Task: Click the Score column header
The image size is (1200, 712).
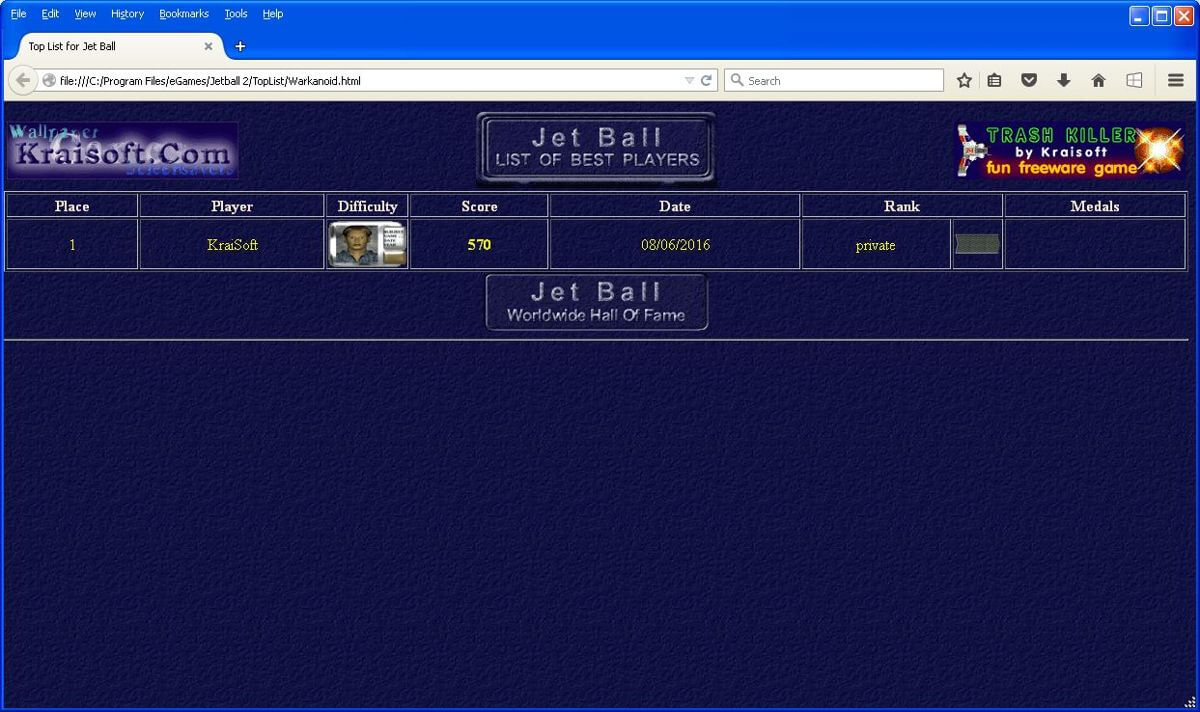Action: (479, 206)
